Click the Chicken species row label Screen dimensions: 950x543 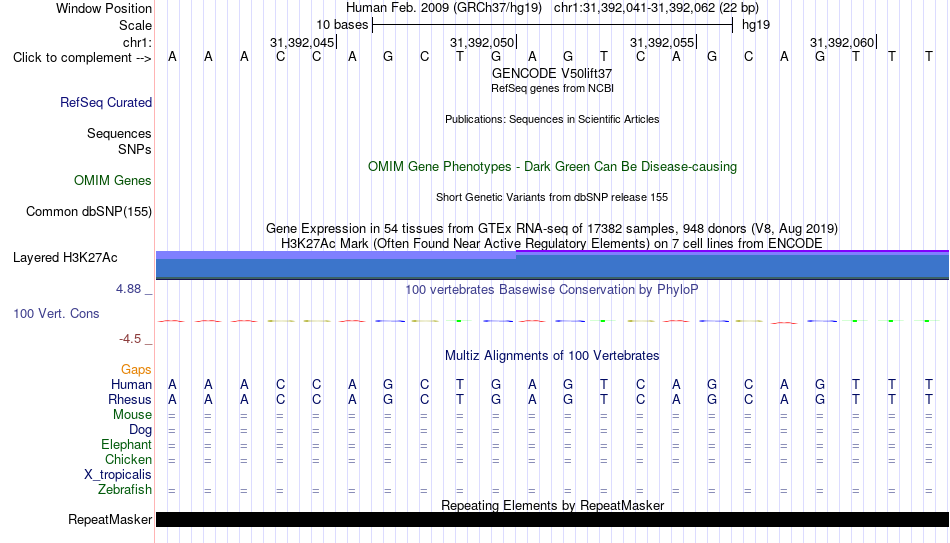128,459
